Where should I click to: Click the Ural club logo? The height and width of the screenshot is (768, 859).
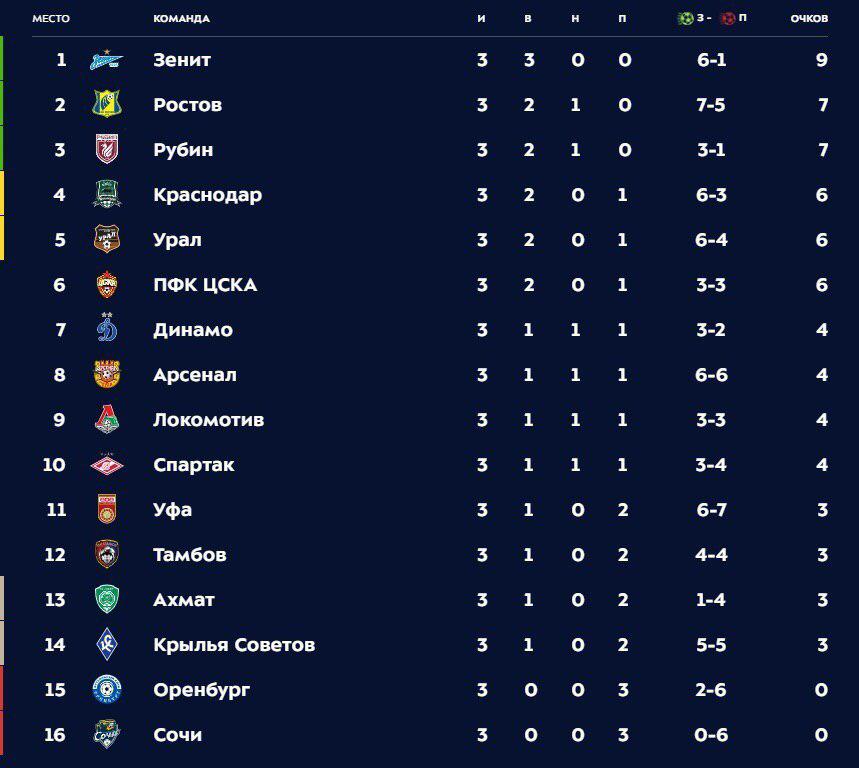(107, 239)
